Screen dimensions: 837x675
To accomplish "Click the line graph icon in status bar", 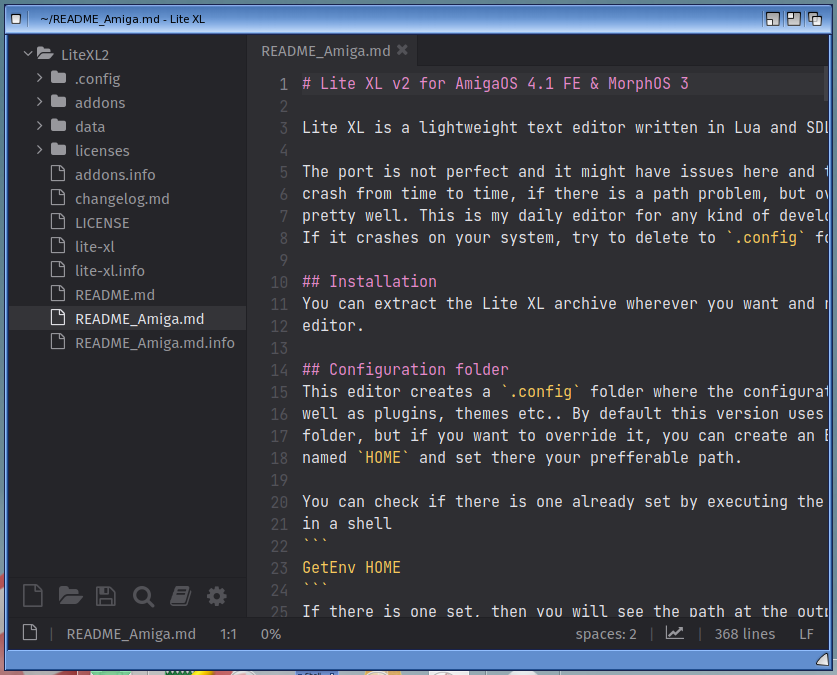I will [675, 633].
